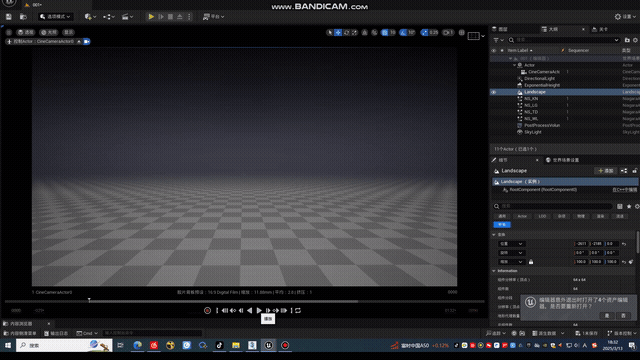The width and height of the screenshot is (640, 360).
Task: Start recording with the sequencer record button
Action: pos(207,311)
